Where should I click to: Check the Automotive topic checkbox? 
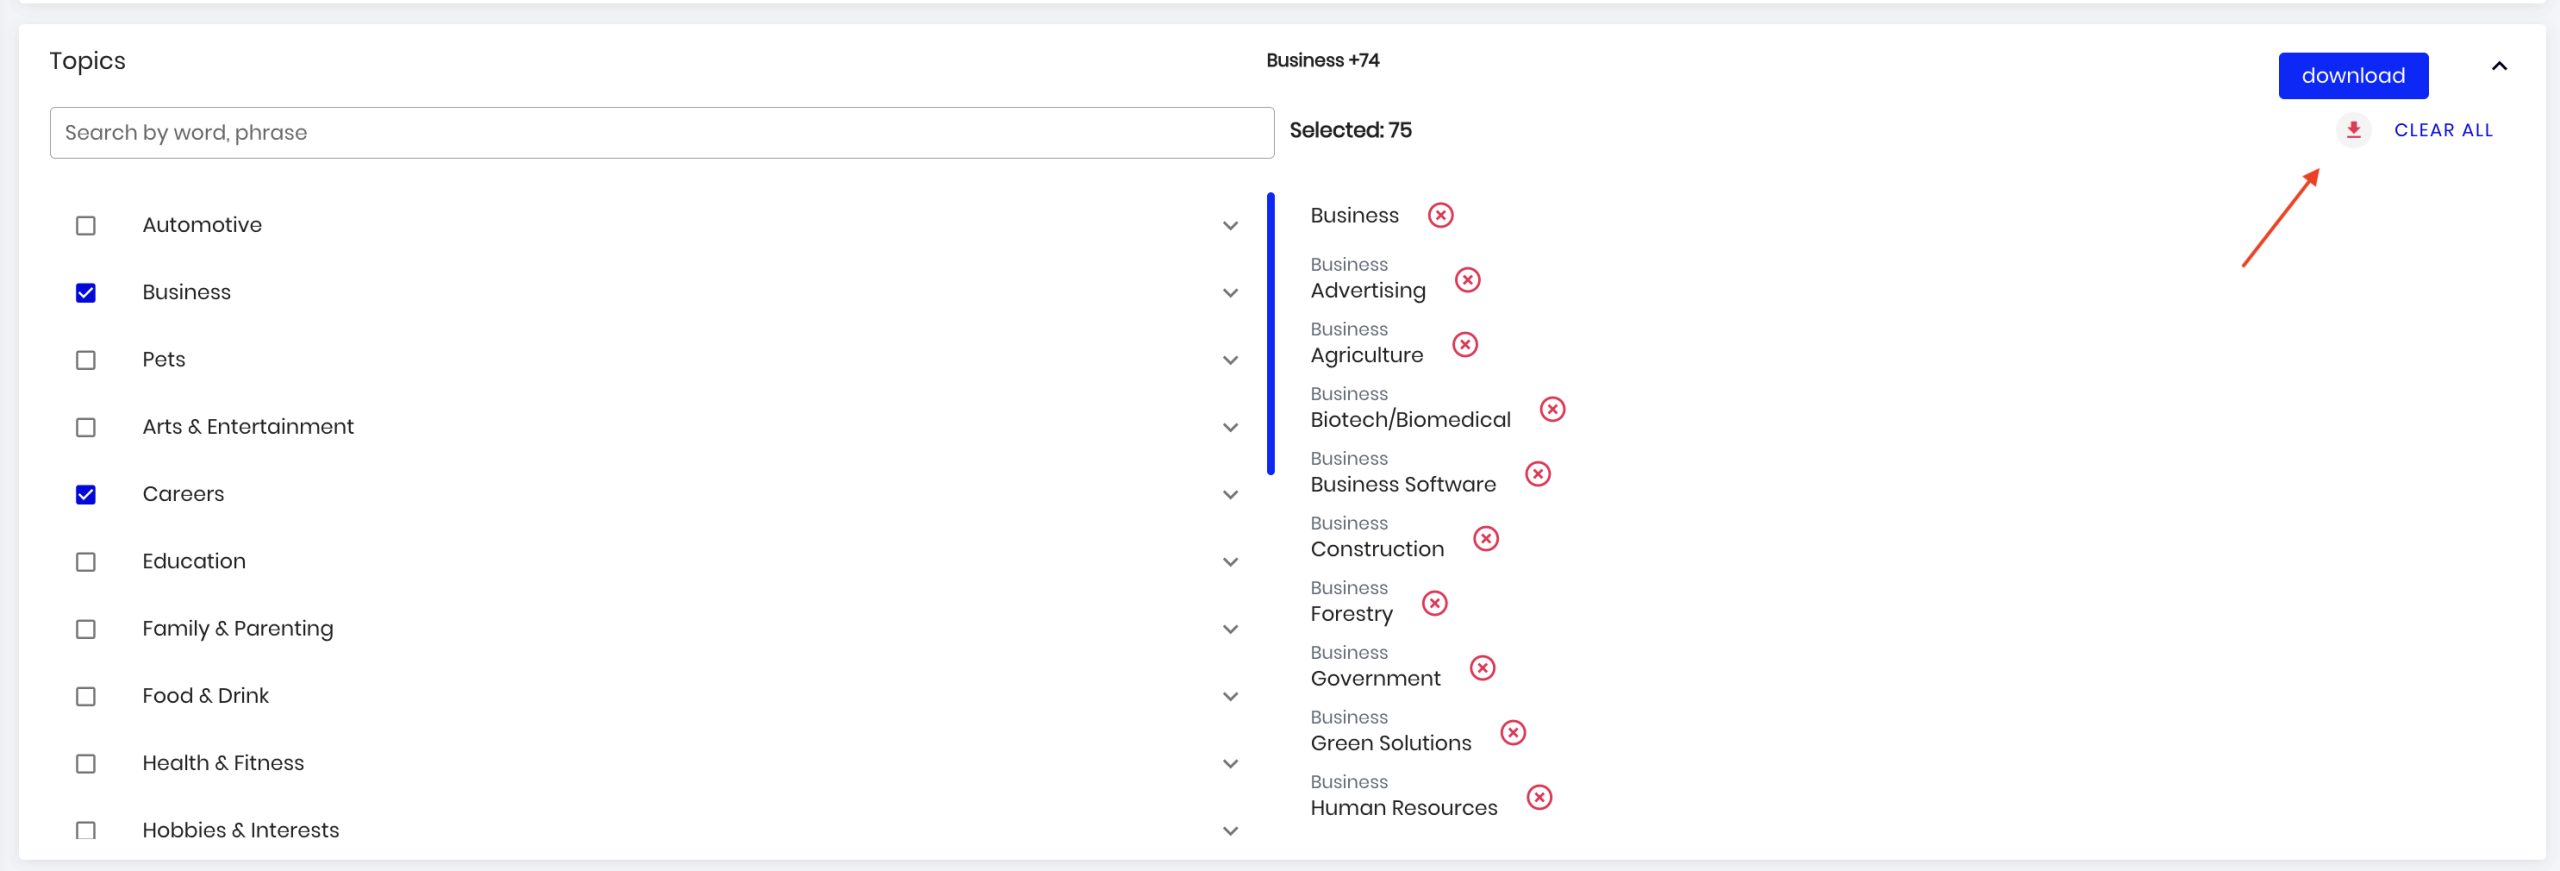click(86, 226)
